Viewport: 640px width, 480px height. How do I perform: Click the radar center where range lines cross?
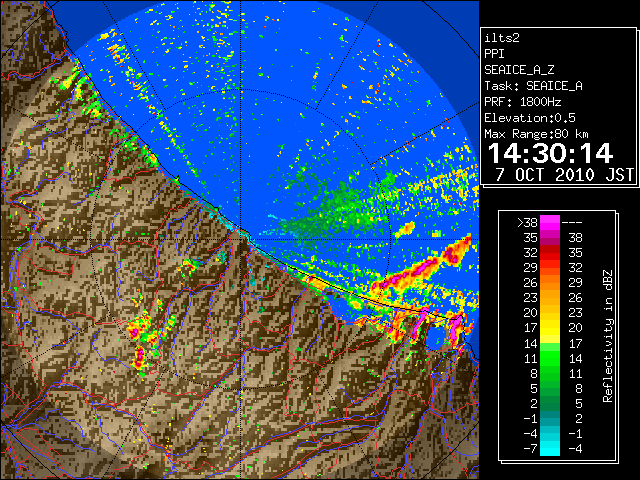click(241, 240)
